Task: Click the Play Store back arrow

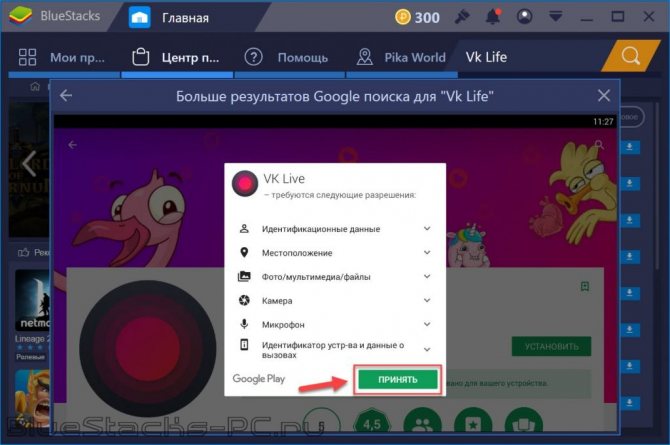Action: click(73, 145)
